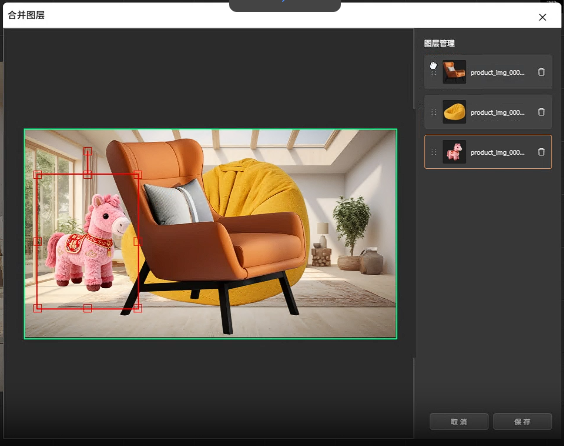This screenshot has width=564, height=446.
Task: Grab the armchair layer drag handle
Action: pos(434,72)
